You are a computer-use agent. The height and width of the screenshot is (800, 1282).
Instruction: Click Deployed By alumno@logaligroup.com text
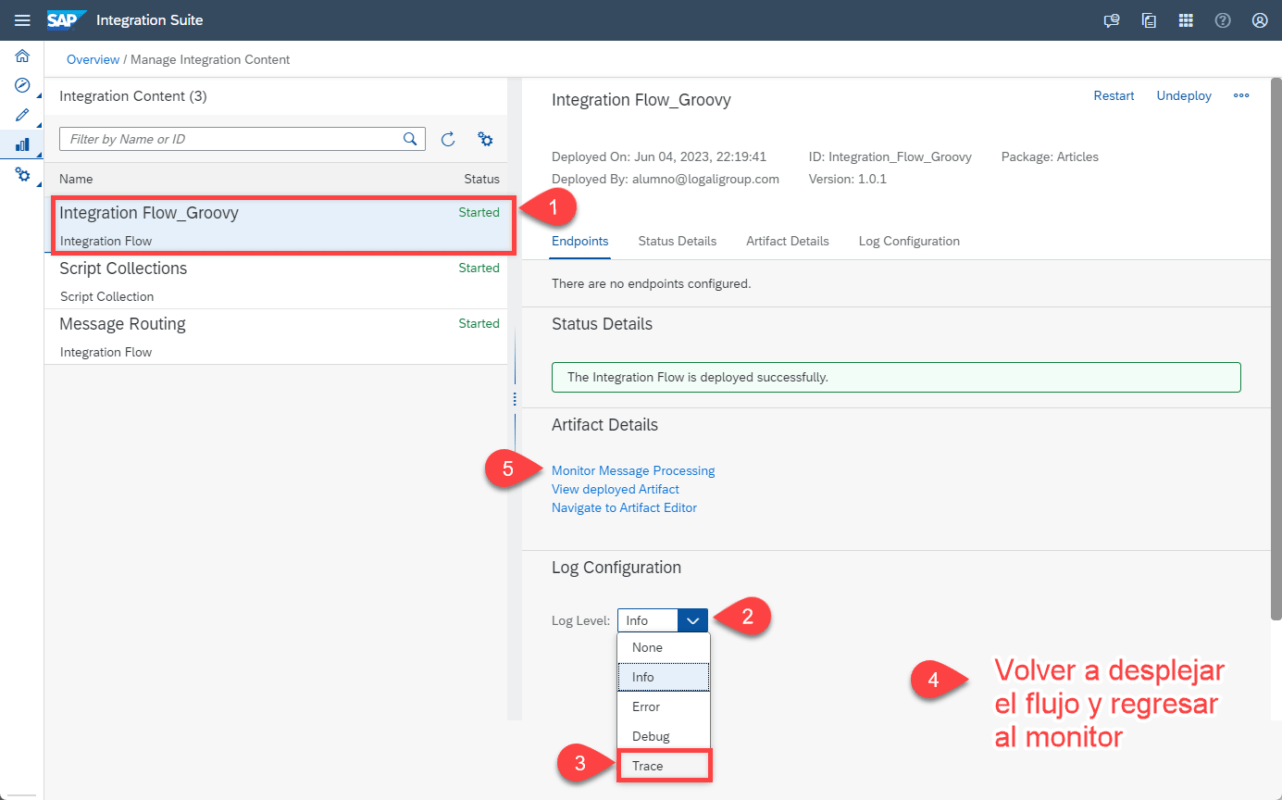coord(665,179)
